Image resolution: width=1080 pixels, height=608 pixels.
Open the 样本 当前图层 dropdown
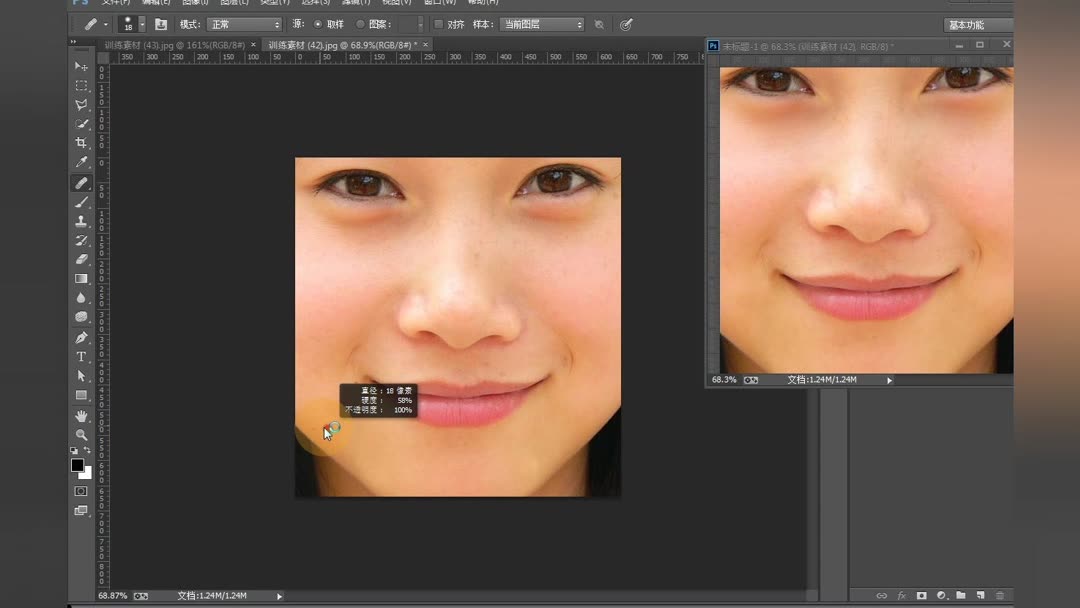click(x=541, y=24)
